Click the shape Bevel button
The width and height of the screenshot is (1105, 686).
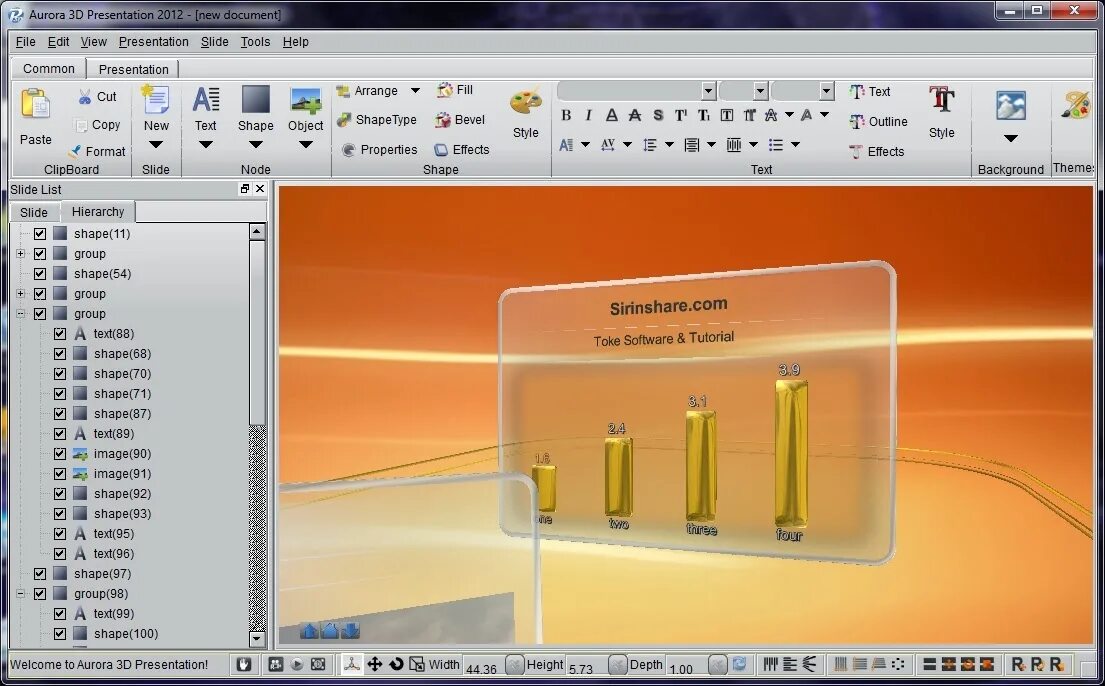tap(459, 120)
